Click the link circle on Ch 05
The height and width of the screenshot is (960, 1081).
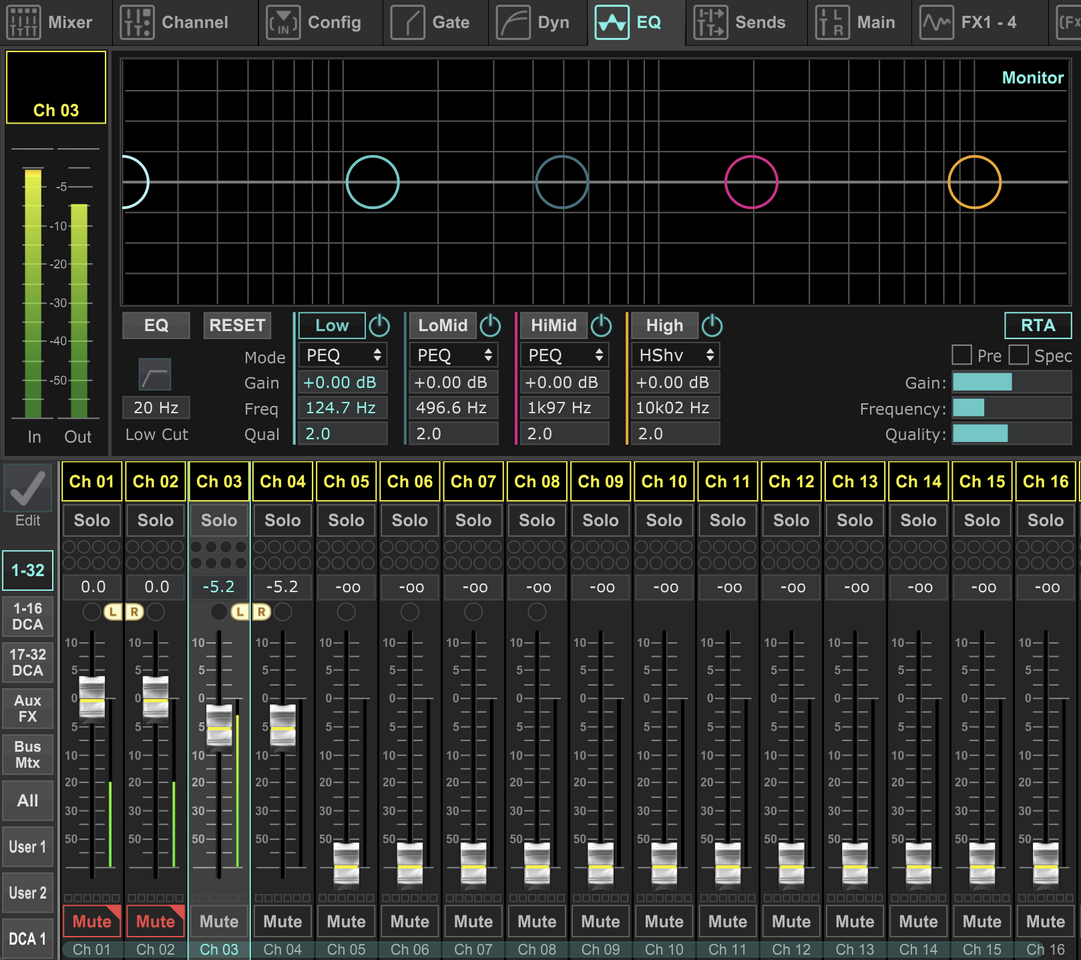(x=346, y=612)
